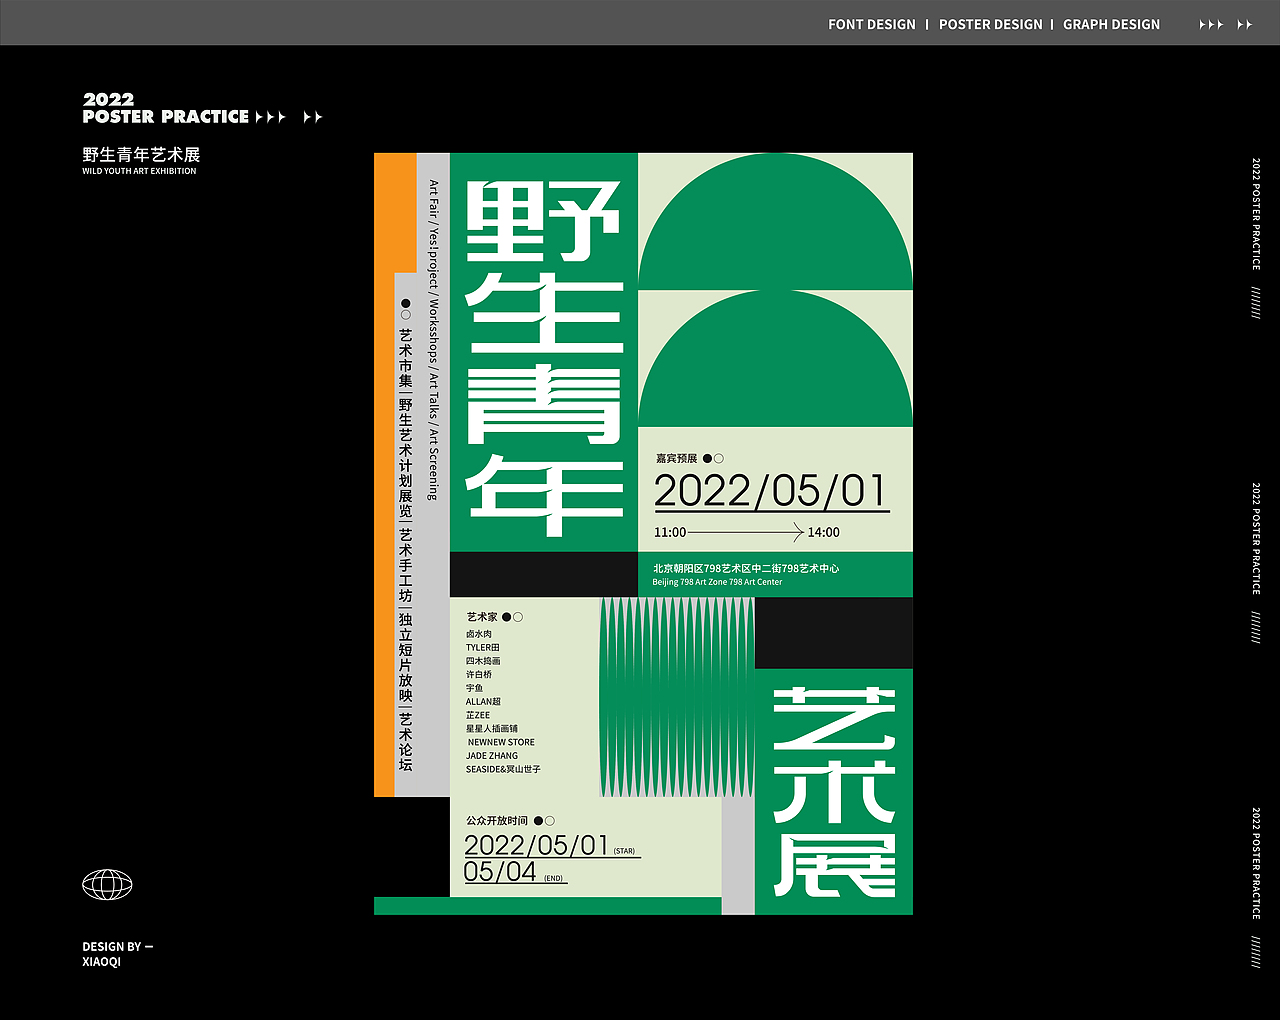Click the dot pair after 公众开放时间
Image resolution: width=1280 pixels, height=1020 pixels.
544,821
